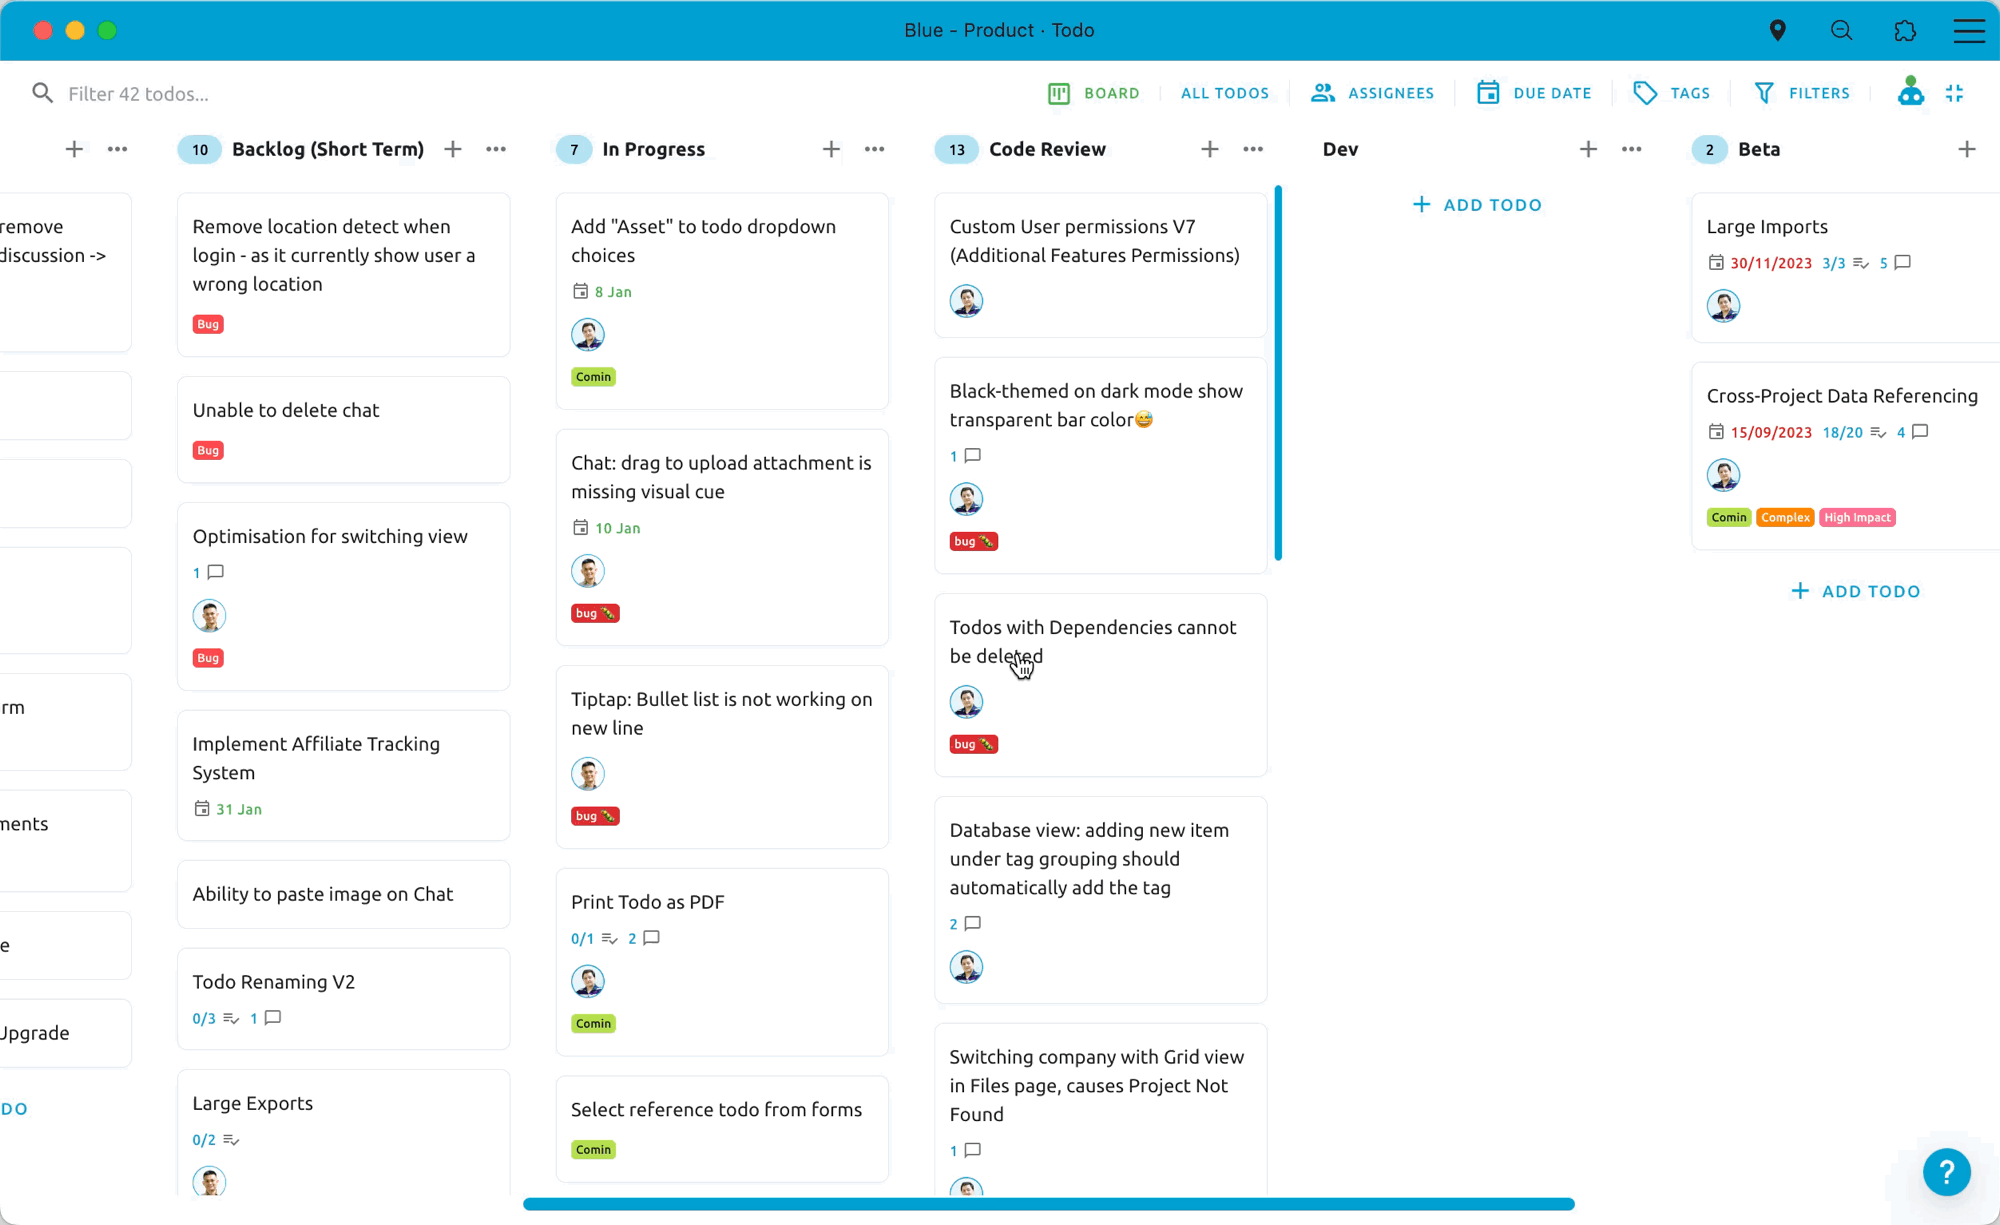The width and height of the screenshot is (2000, 1225).
Task: Open Code Review column three-dot menu
Action: pos(1253,149)
